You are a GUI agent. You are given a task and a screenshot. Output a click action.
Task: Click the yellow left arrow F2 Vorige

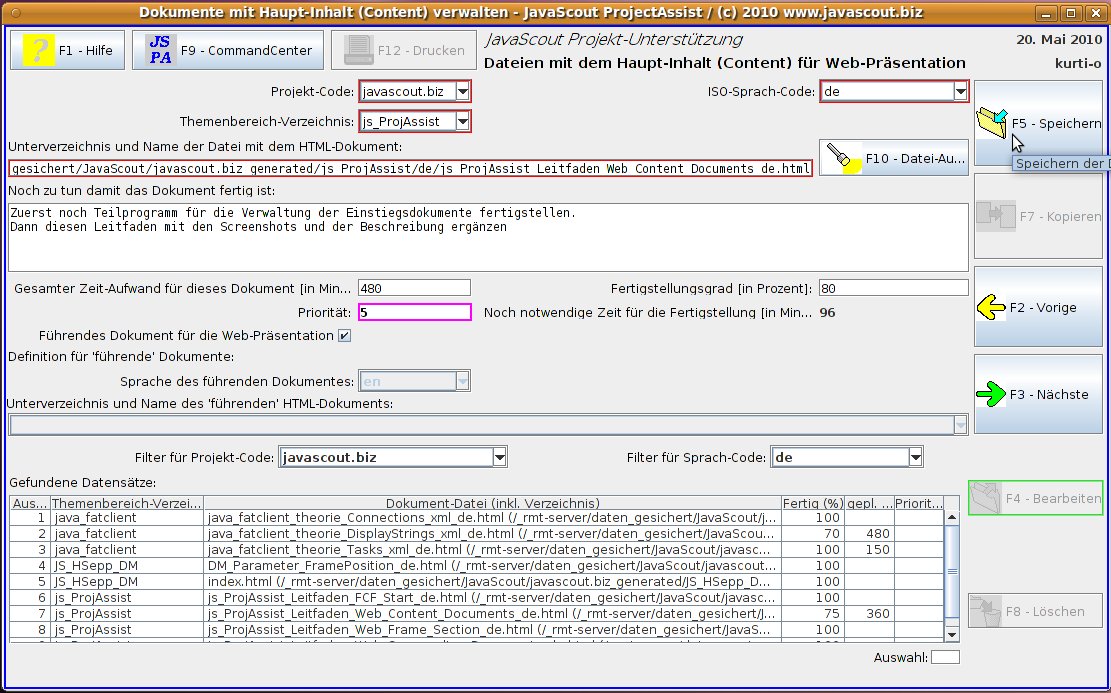point(991,307)
